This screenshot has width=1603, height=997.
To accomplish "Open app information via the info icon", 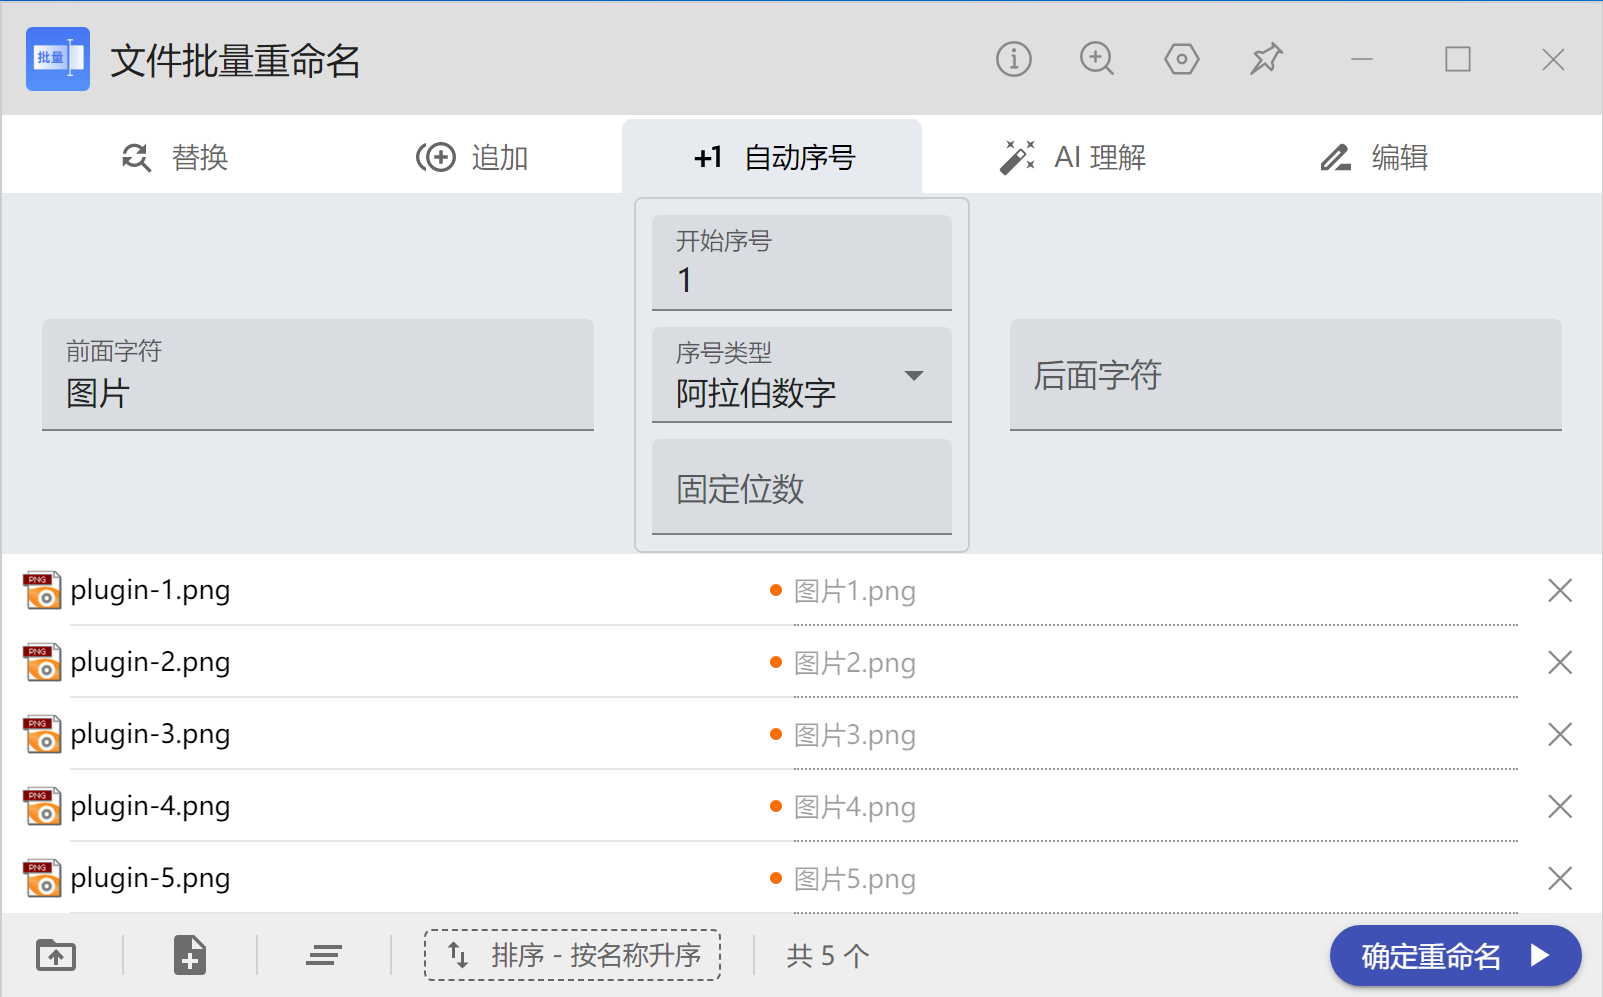I will coord(1013,59).
